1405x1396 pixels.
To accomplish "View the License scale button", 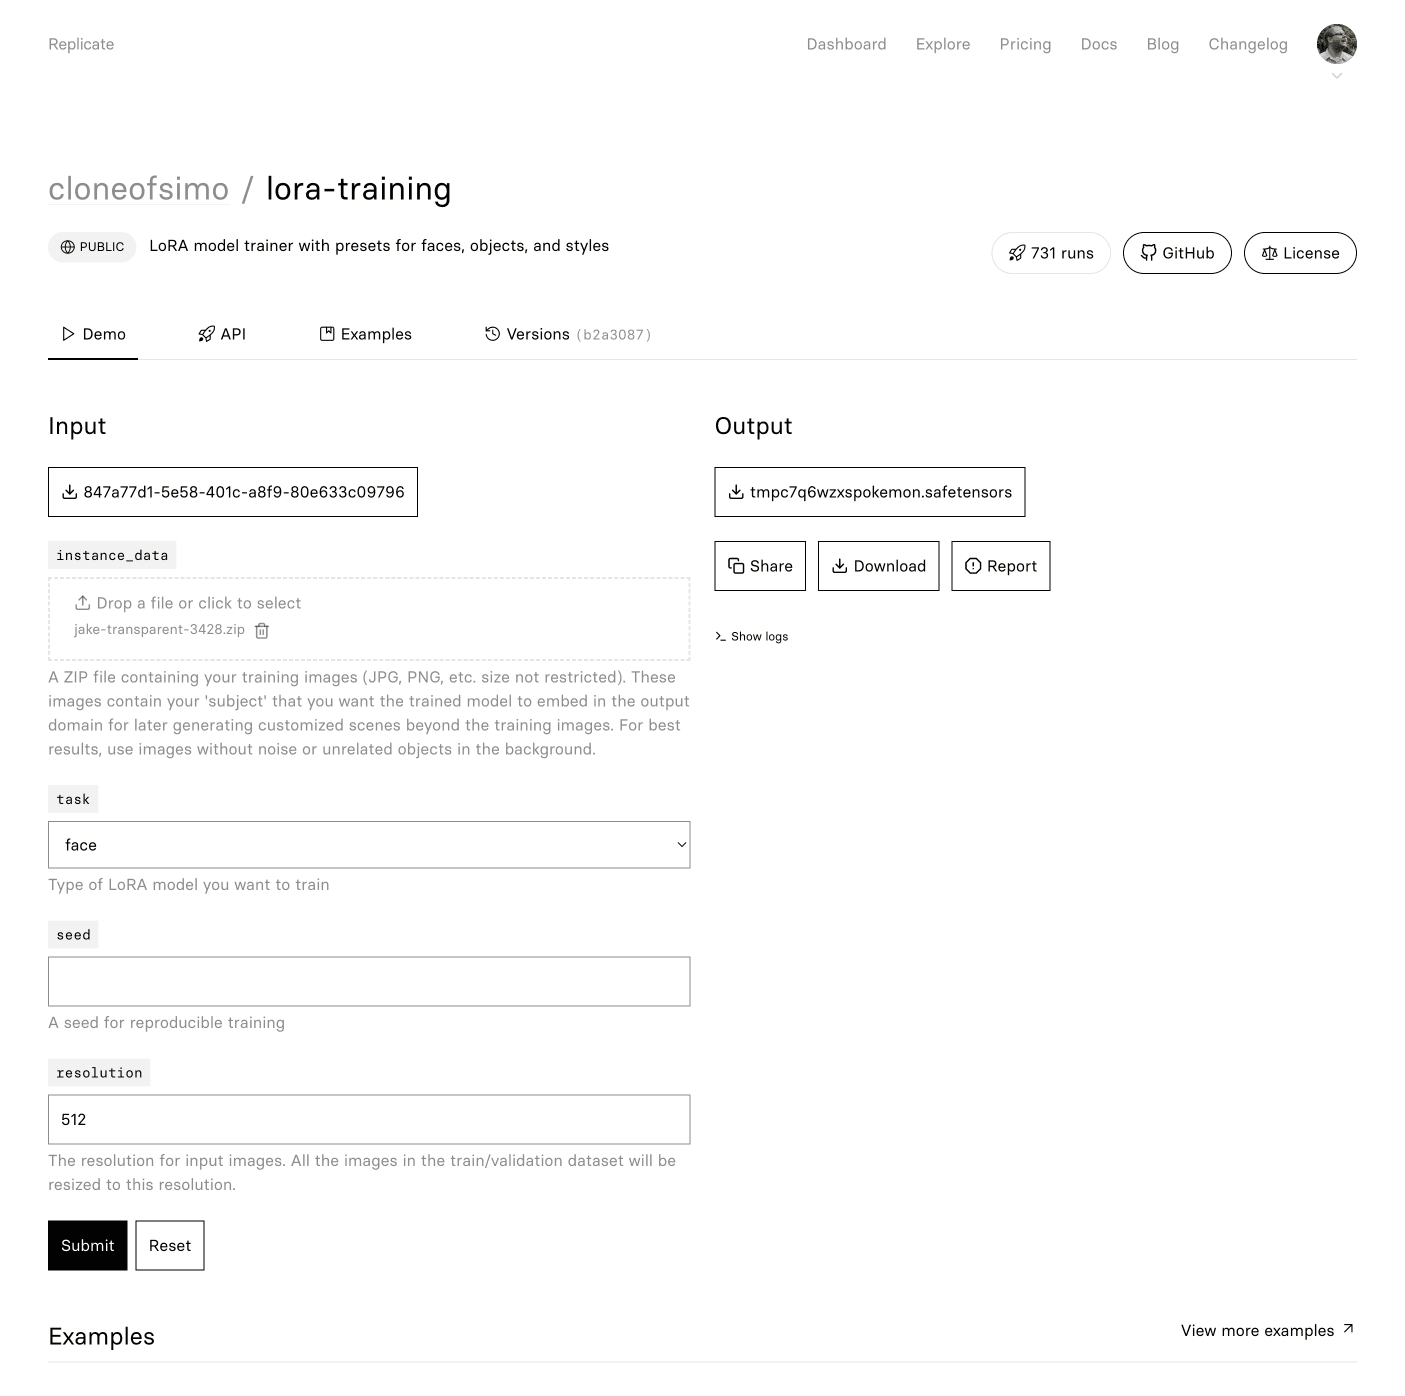I will 1299,253.
